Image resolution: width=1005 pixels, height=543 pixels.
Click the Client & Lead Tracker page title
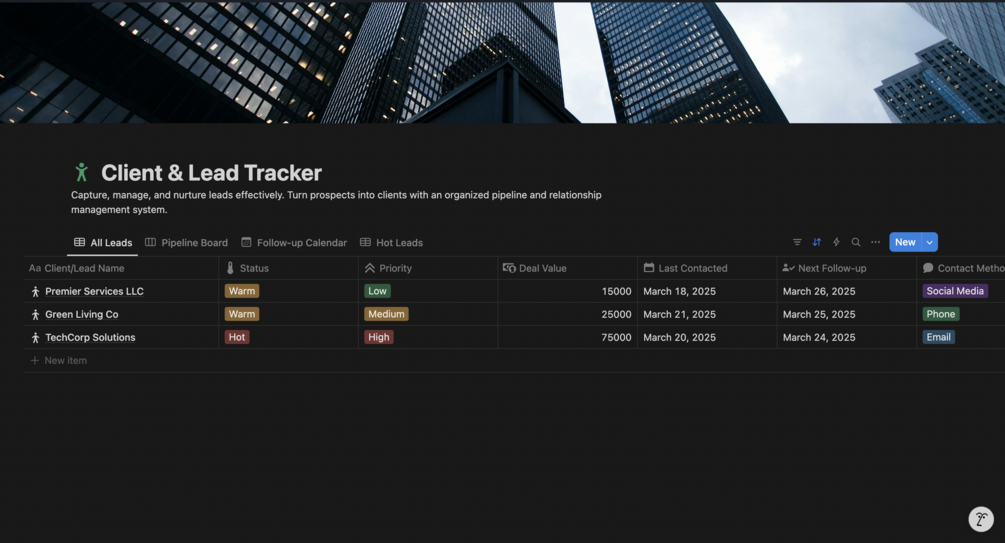click(212, 172)
